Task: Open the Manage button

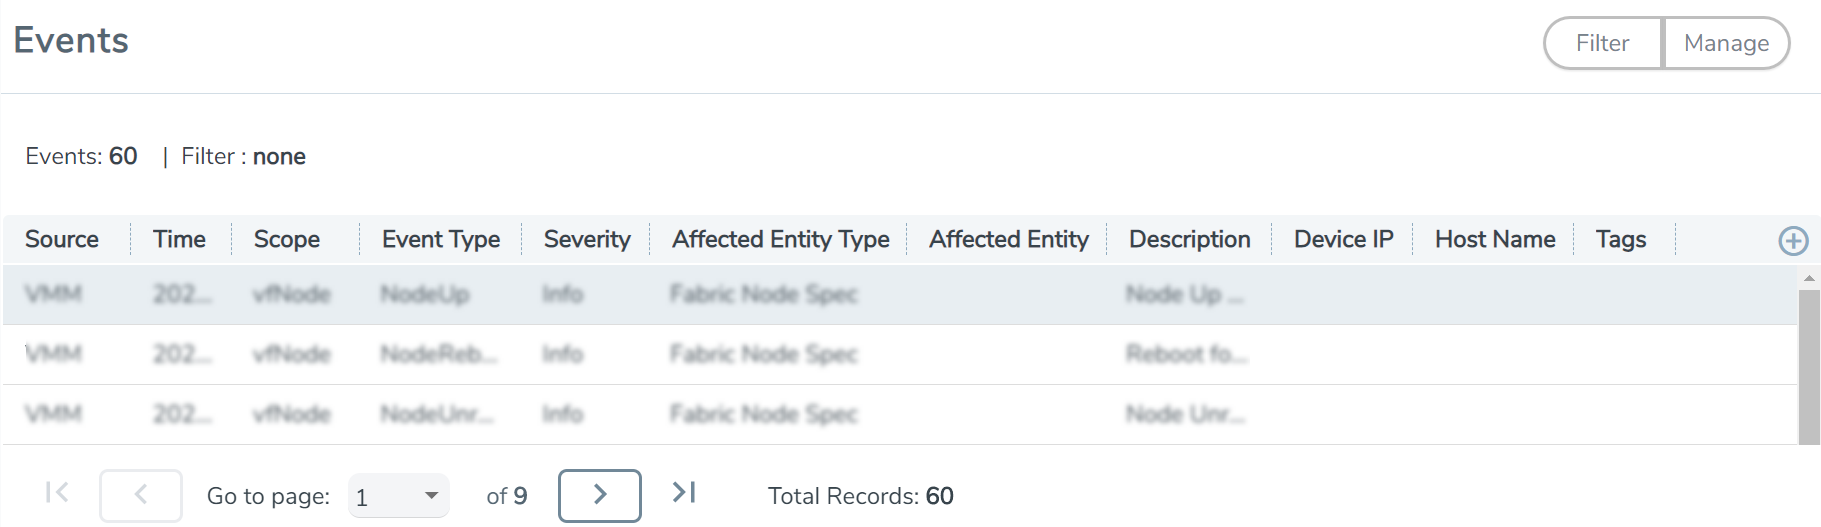Action: pos(1726,43)
